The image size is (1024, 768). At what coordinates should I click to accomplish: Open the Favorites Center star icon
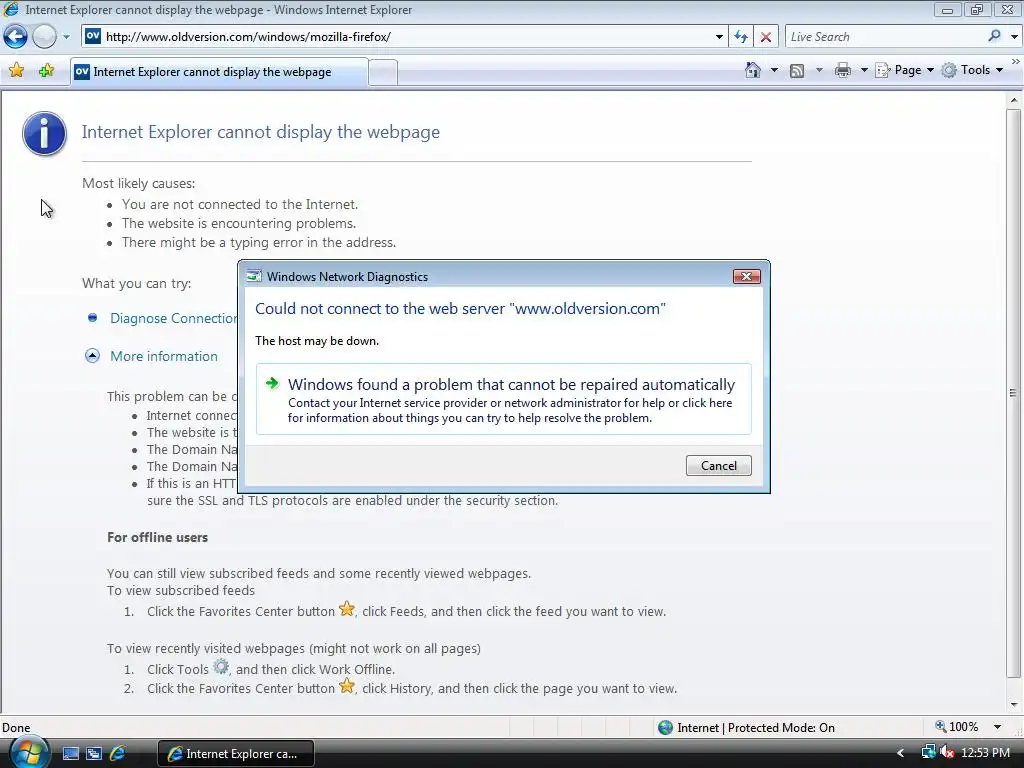[x=17, y=71]
